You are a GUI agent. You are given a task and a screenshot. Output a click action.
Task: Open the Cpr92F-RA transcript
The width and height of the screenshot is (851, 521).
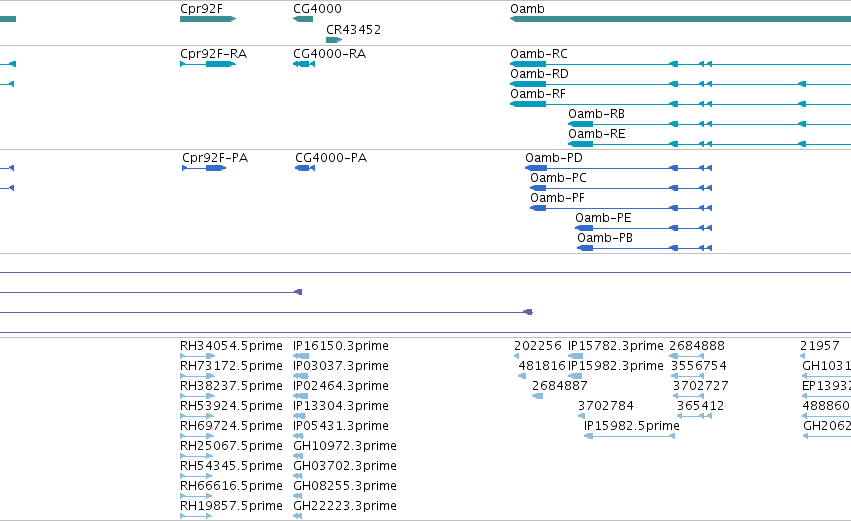208,64
